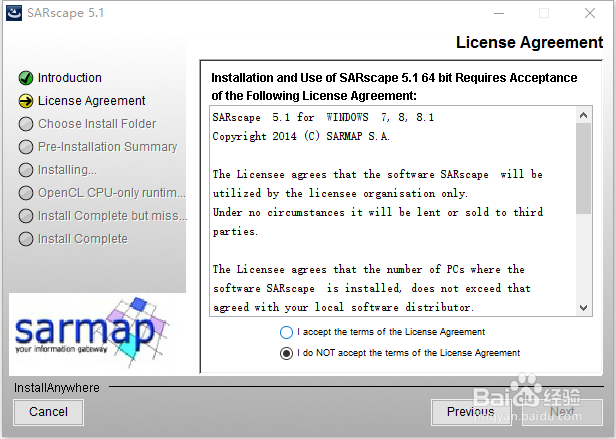Click the SARscape app icon in title bar
This screenshot has width=616, height=439.
tap(14, 13)
